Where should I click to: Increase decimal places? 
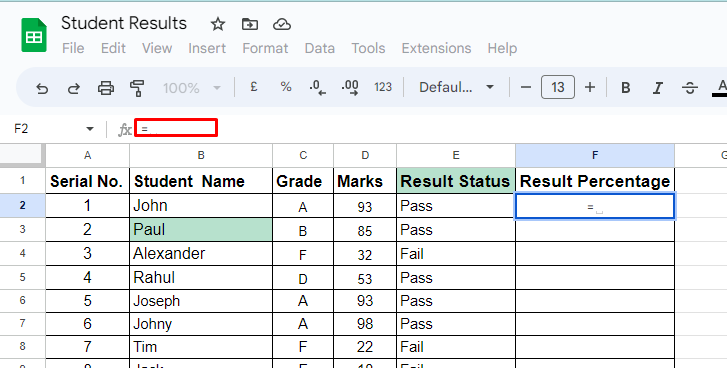click(350, 87)
